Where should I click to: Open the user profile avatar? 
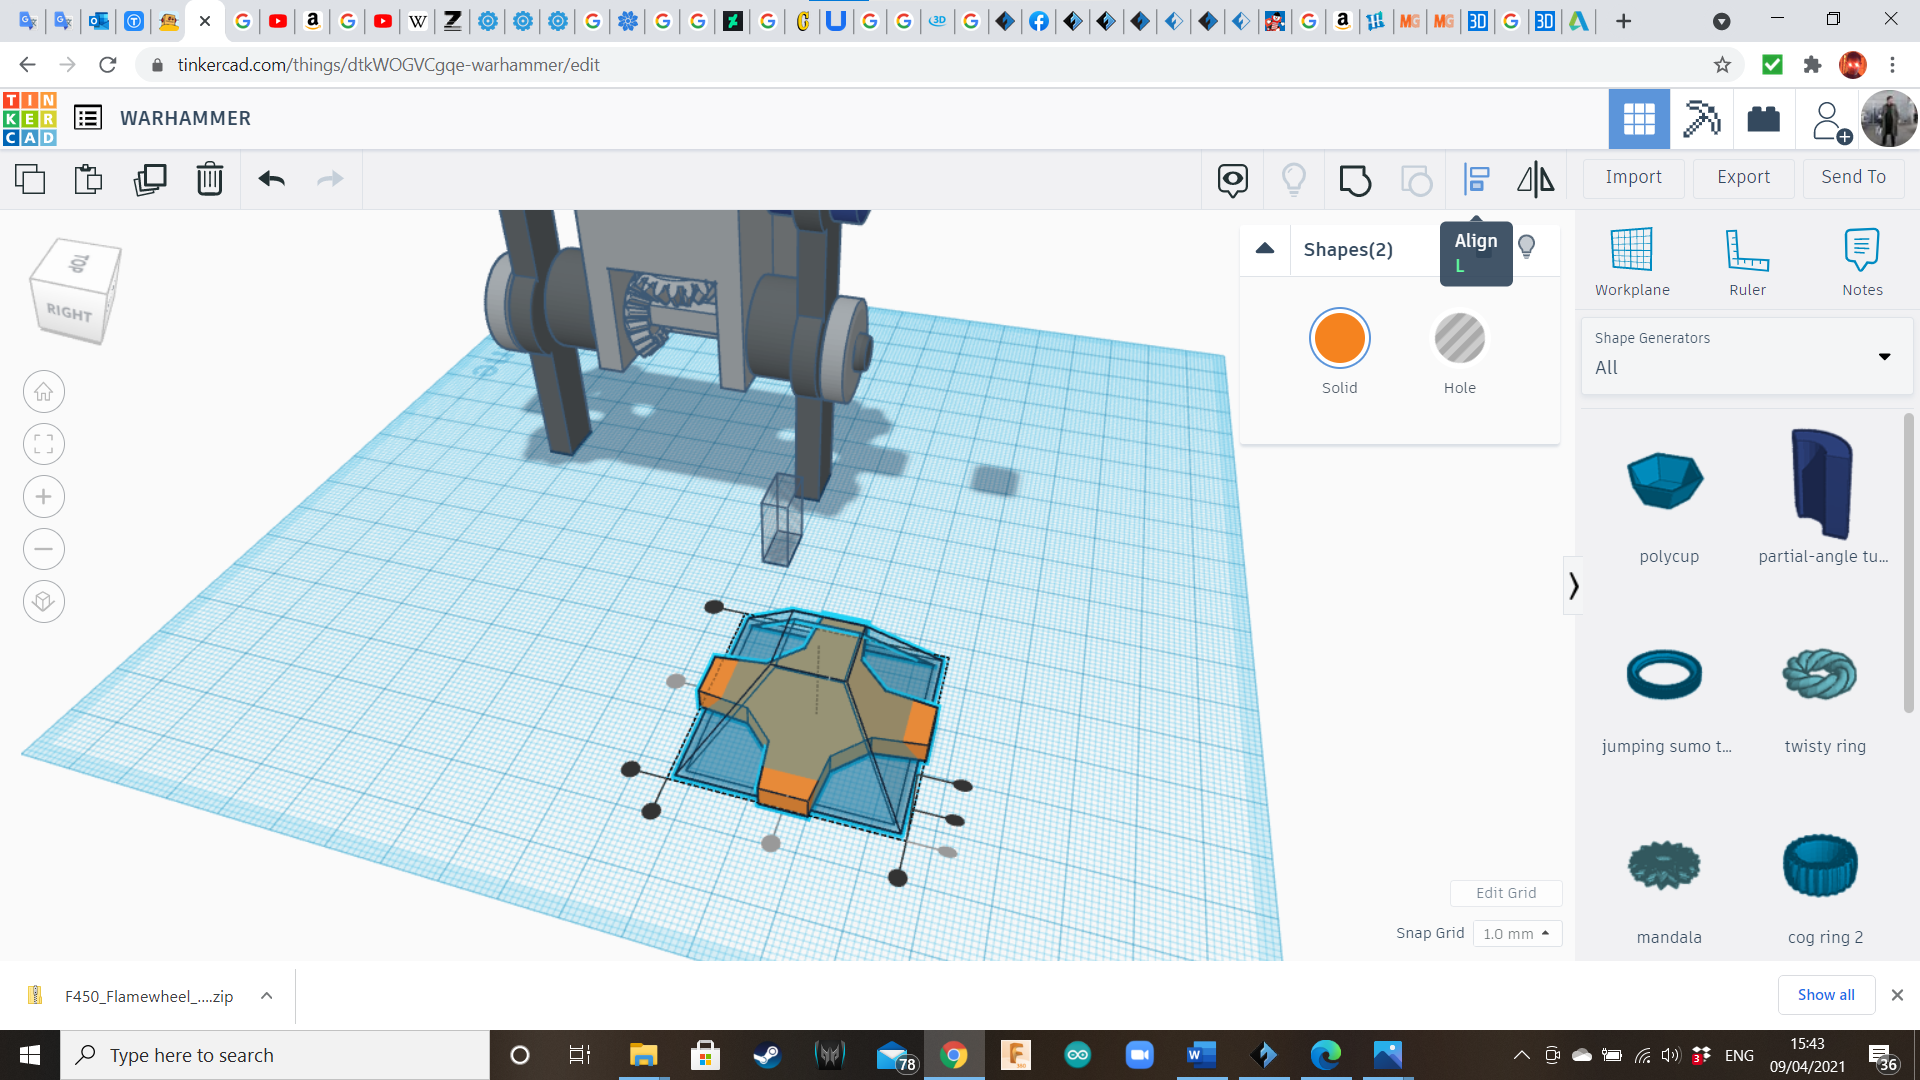point(1889,119)
